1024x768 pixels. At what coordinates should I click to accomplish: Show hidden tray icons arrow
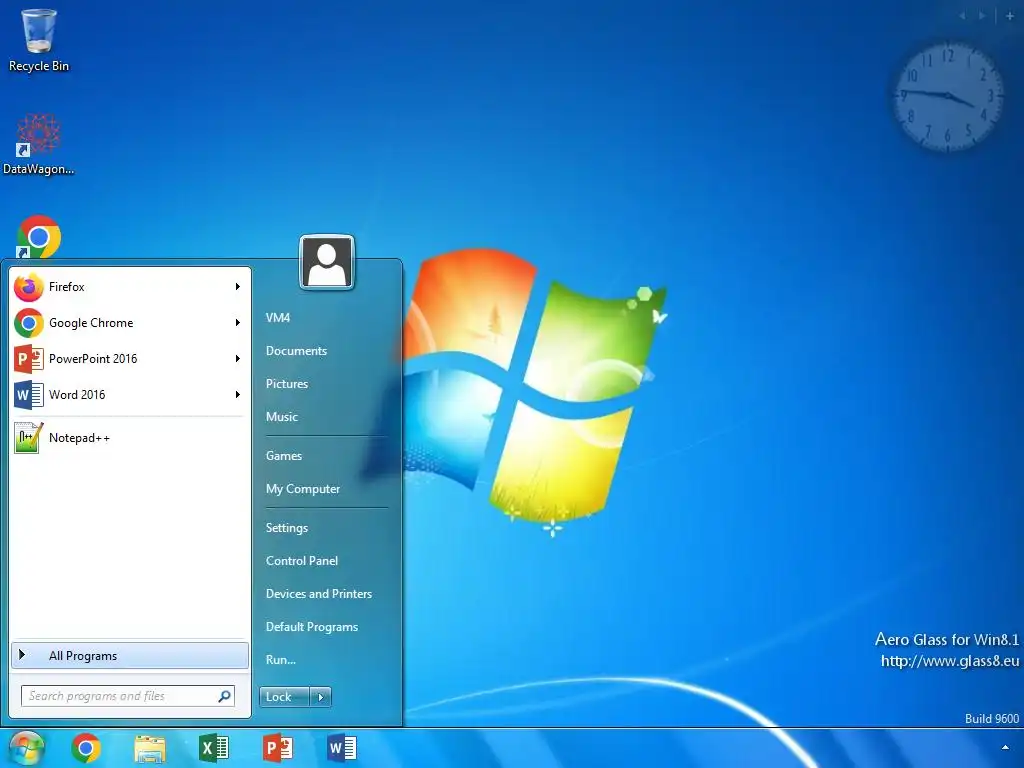[x=1005, y=748]
